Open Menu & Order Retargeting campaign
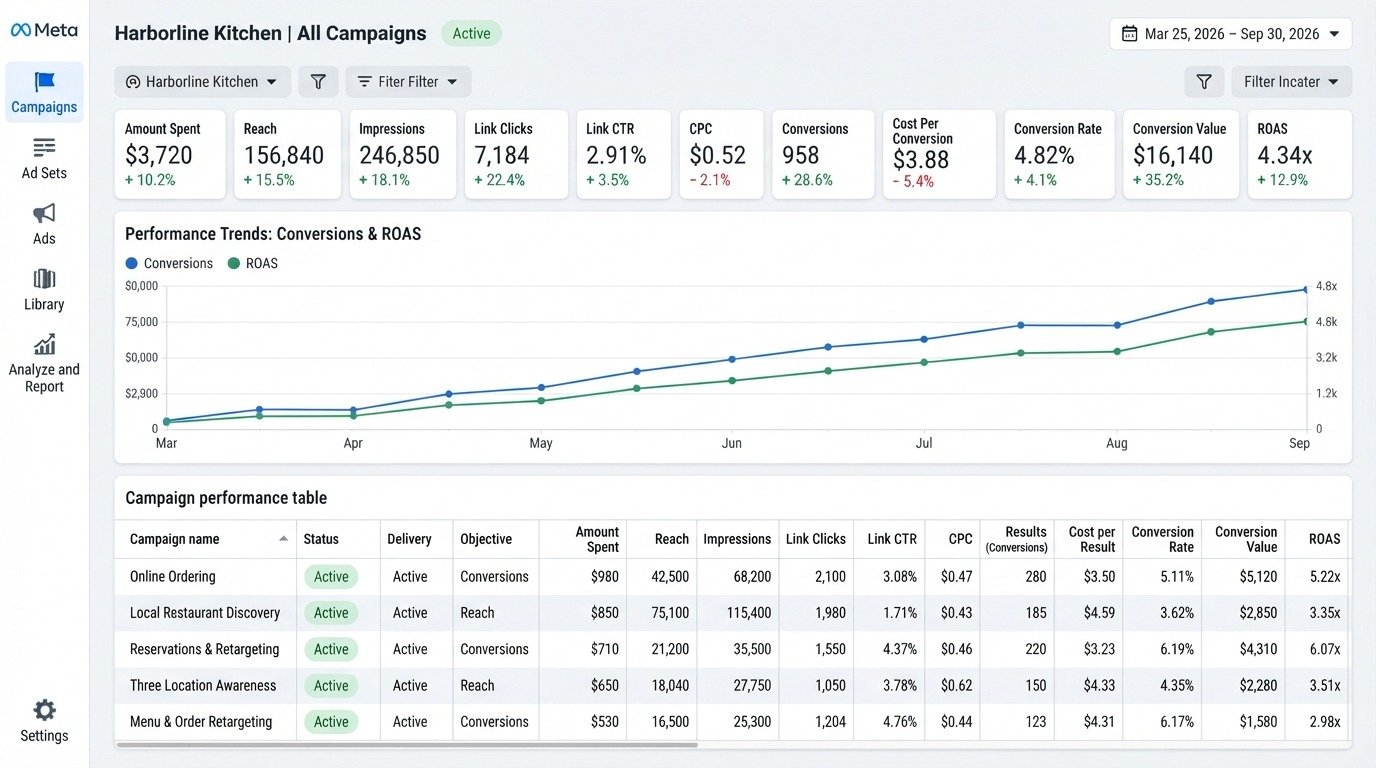 pyautogui.click(x=201, y=722)
